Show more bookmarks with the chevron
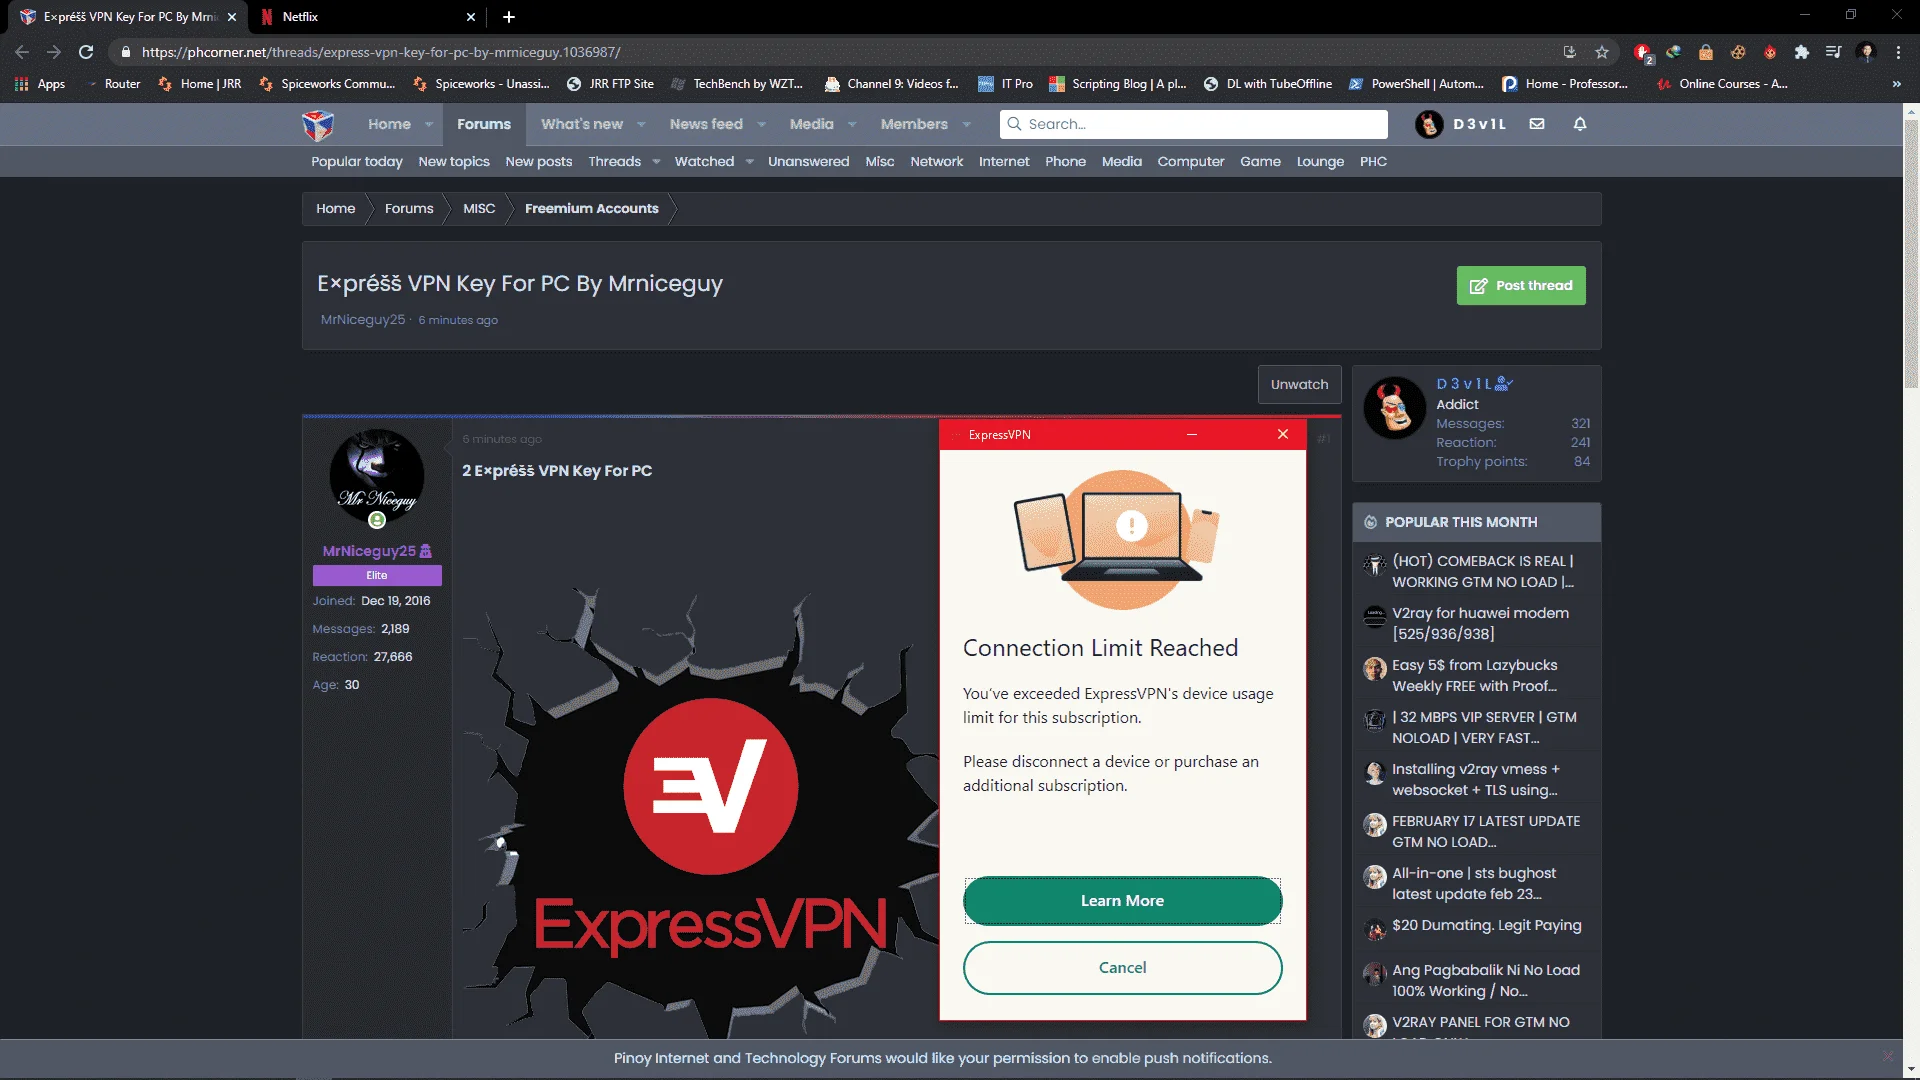Screen dimensions: 1920x1080 click(x=1897, y=84)
